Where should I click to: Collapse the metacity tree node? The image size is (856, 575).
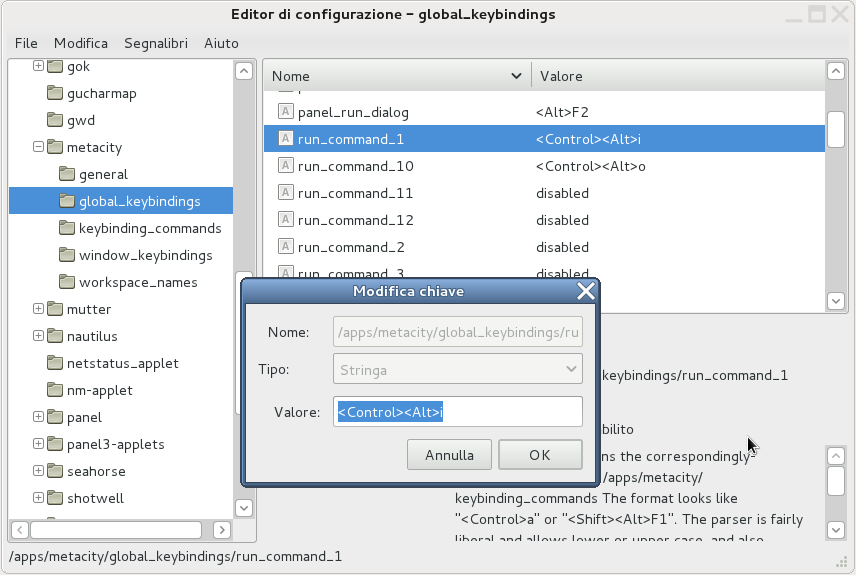[39, 147]
